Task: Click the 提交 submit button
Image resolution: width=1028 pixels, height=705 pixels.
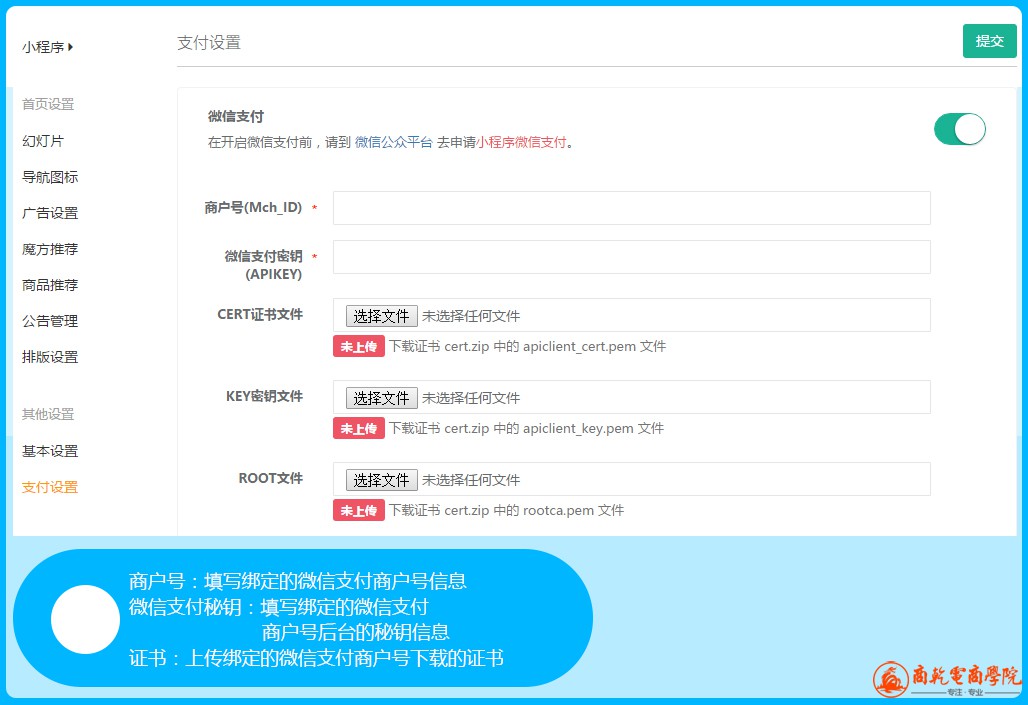Action: point(989,41)
